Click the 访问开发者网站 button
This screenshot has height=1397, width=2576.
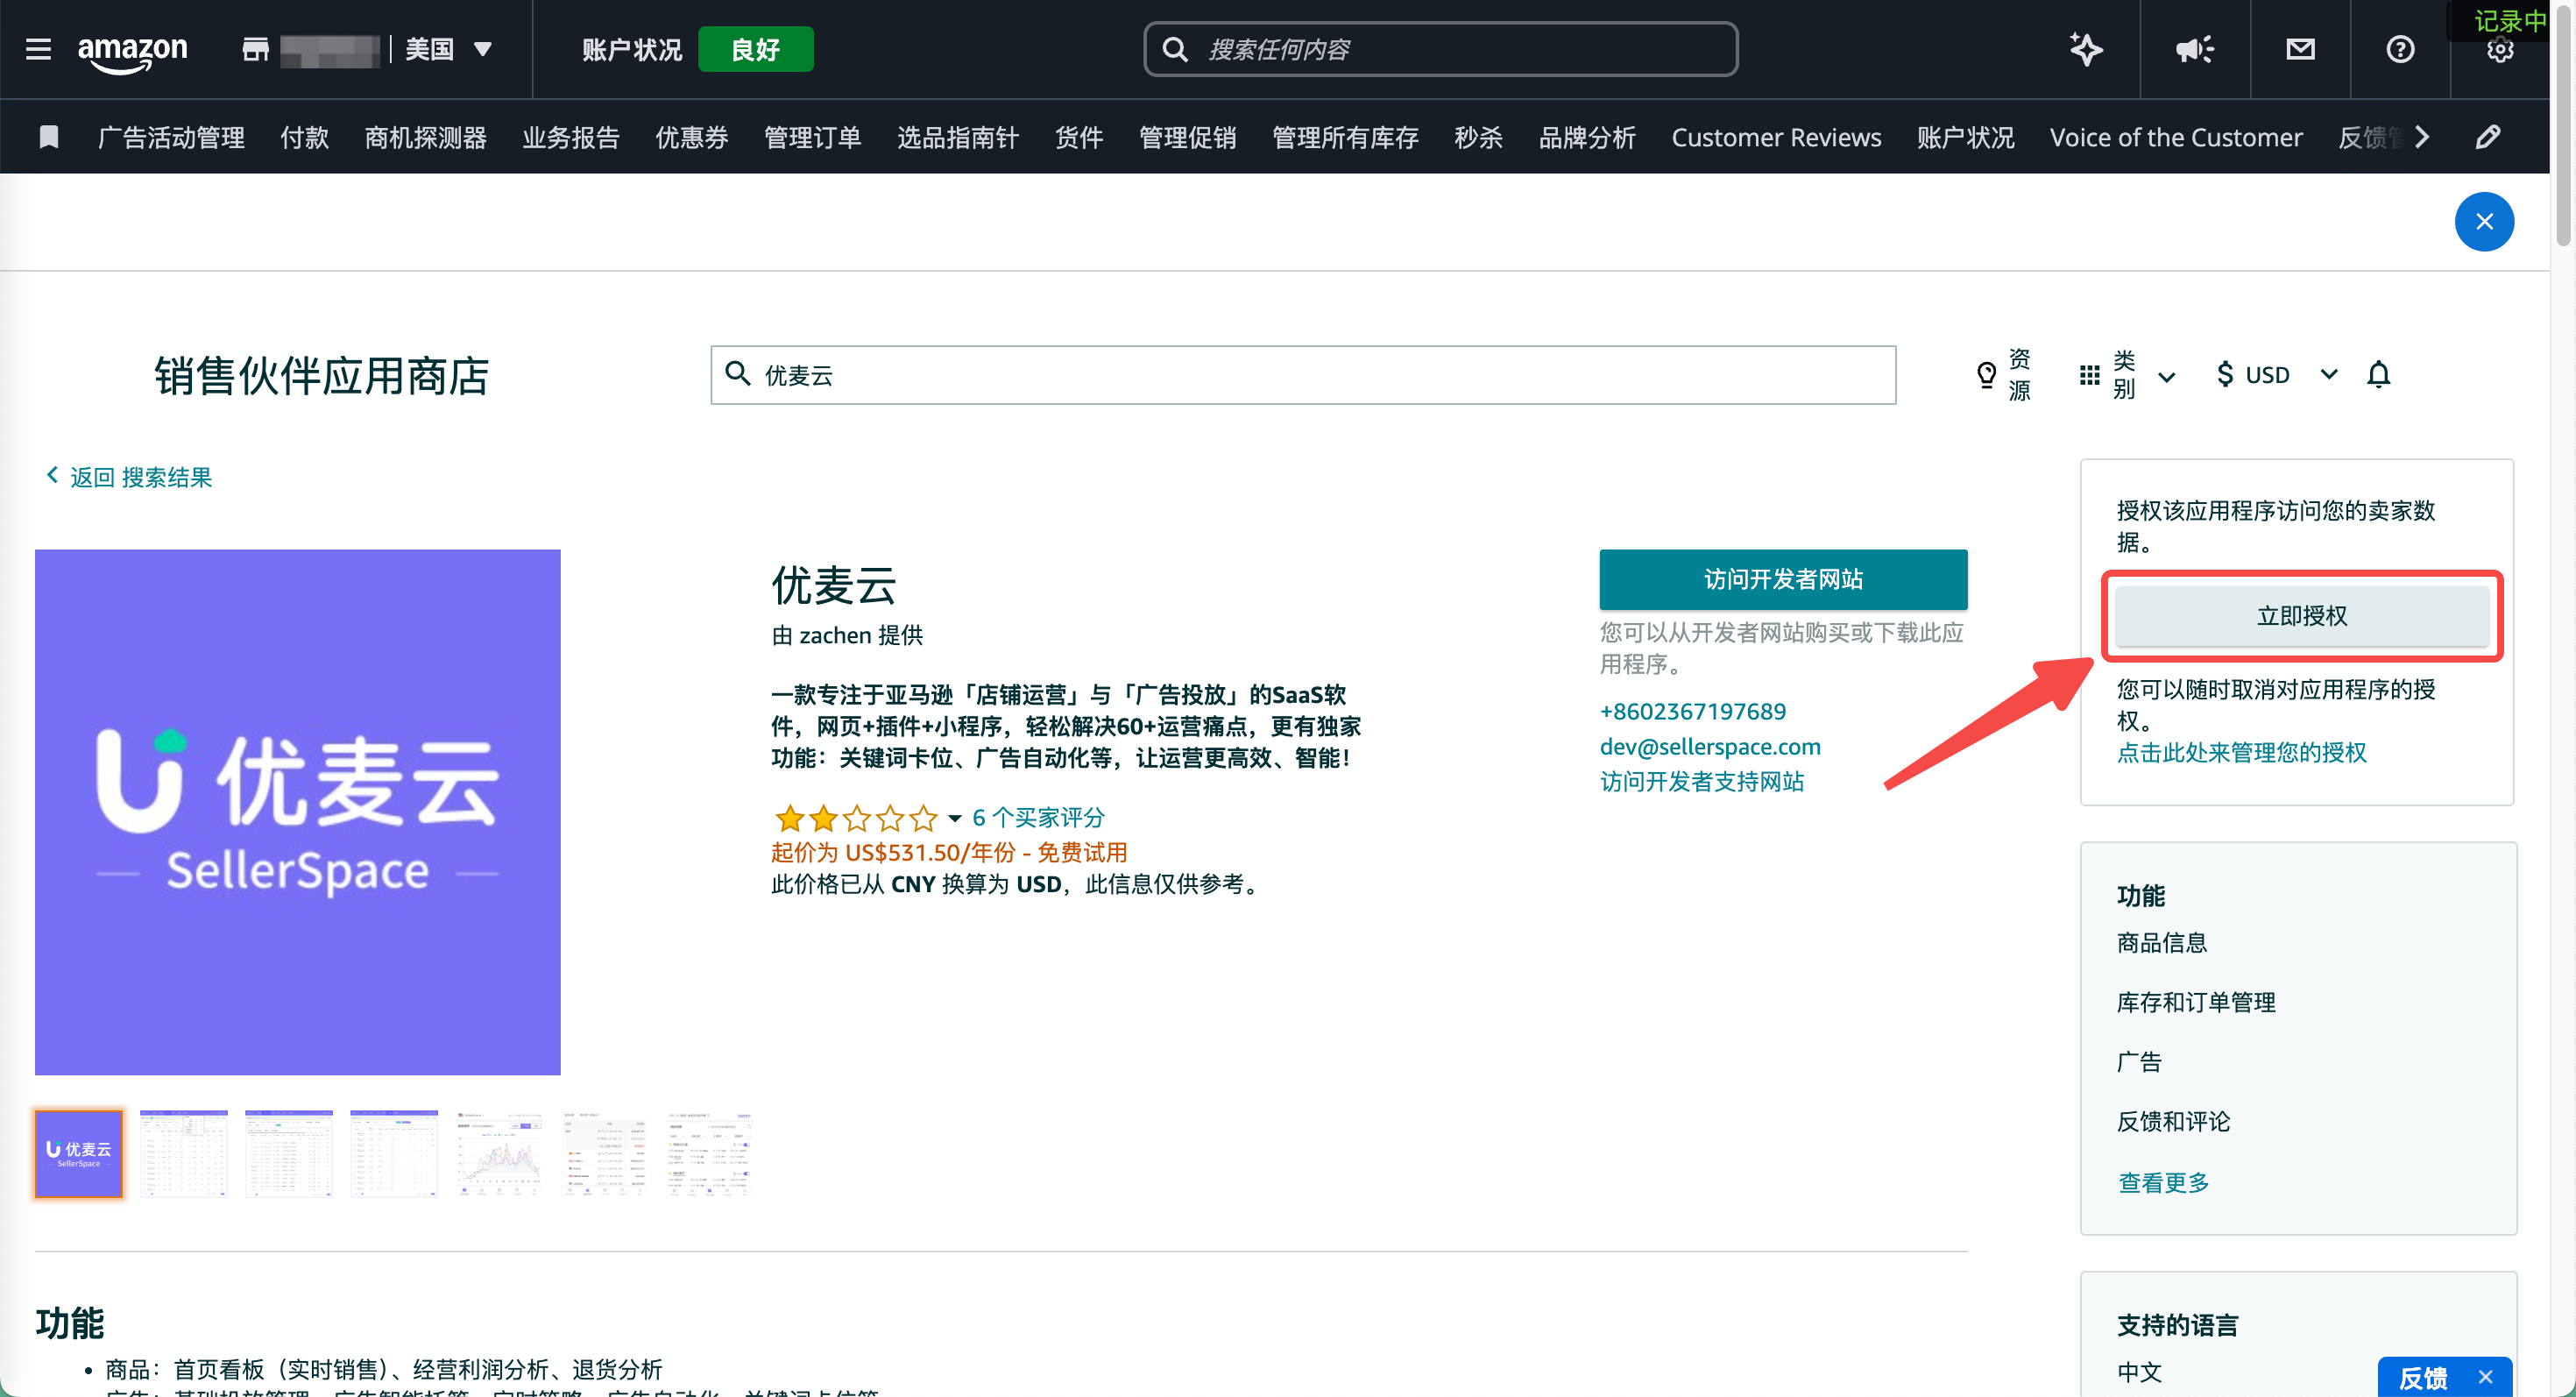click(x=1783, y=578)
